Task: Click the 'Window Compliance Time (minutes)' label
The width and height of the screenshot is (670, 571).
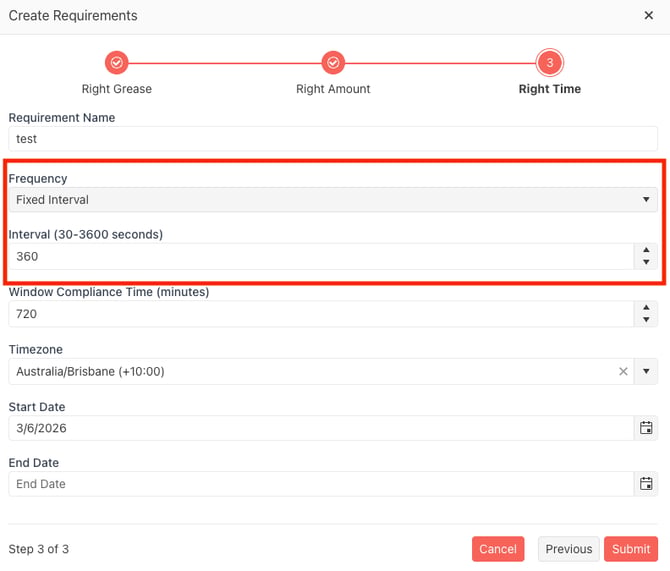Action: click(109, 292)
